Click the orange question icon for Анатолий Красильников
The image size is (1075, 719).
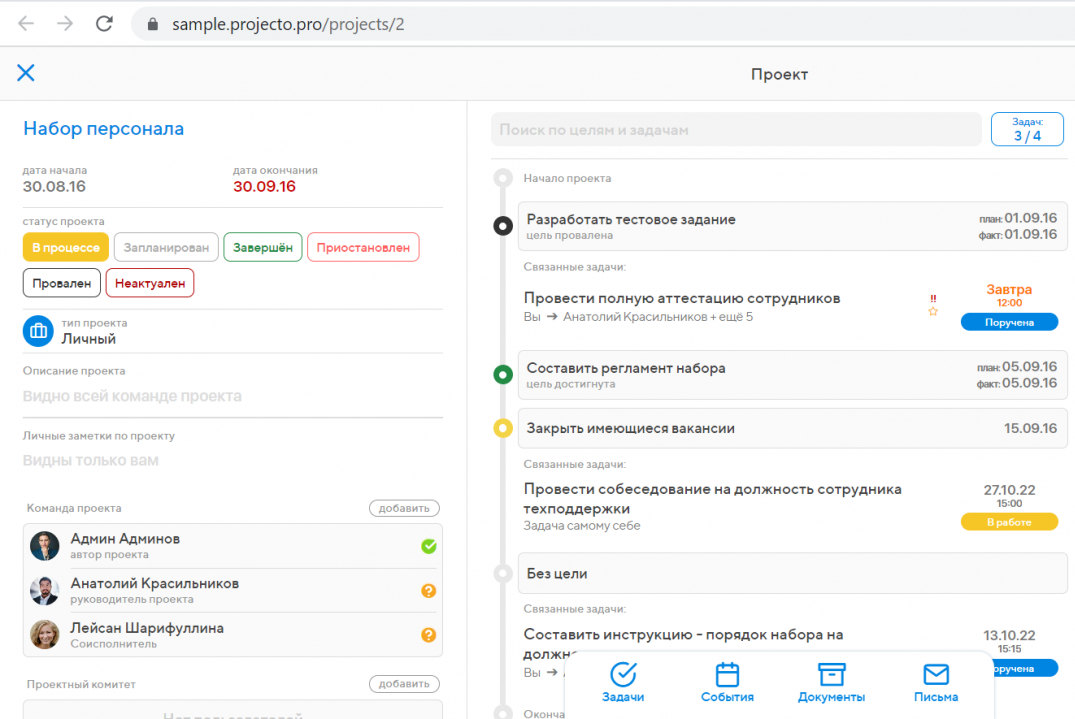(428, 591)
